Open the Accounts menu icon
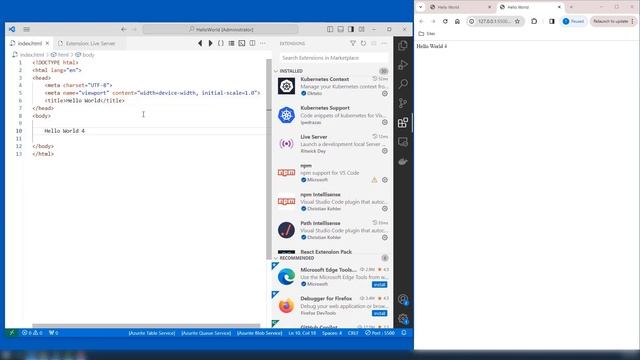This screenshot has height=360, width=640. tap(403, 300)
